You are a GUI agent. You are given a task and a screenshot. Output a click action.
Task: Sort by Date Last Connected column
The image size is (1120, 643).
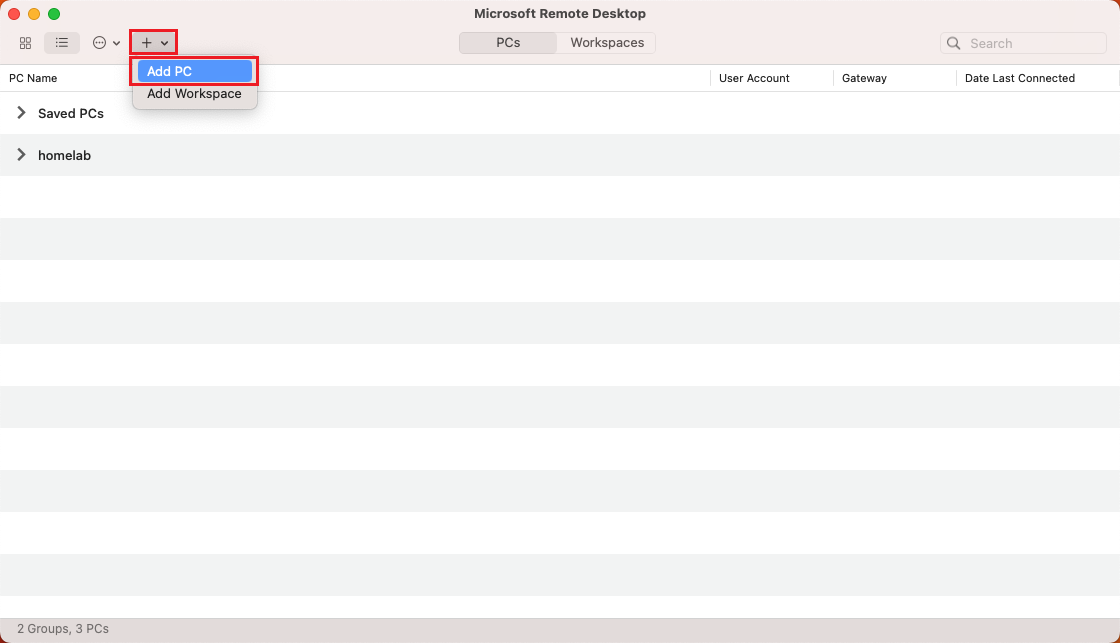pos(1019,78)
